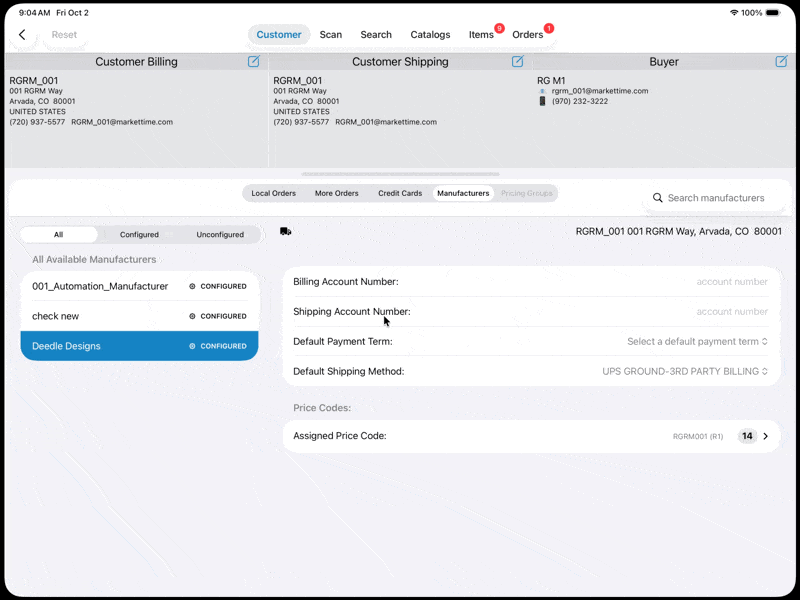Select Deedle Designs manufacturer

(x=139, y=346)
